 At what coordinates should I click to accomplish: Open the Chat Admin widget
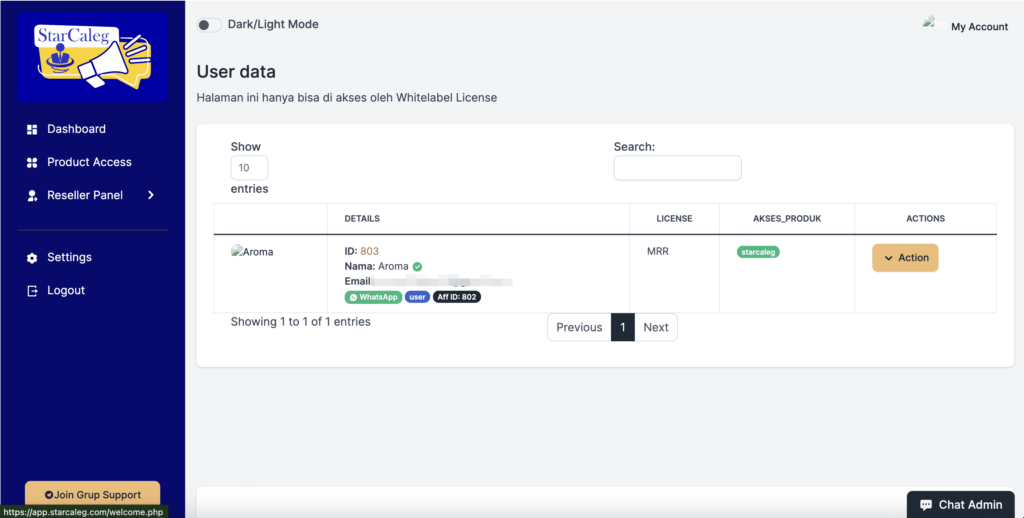(x=960, y=505)
